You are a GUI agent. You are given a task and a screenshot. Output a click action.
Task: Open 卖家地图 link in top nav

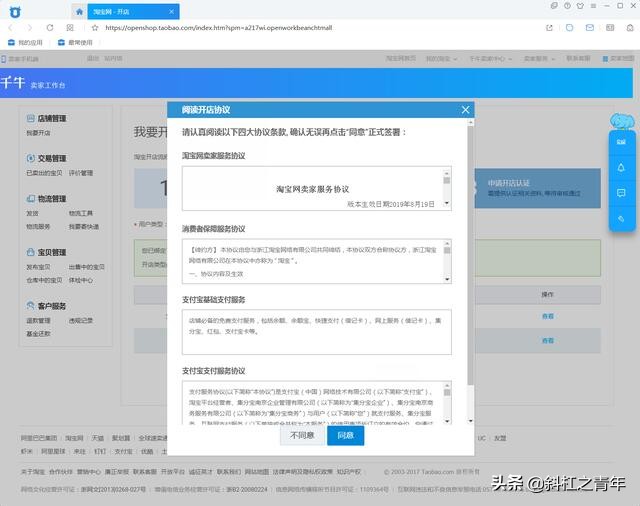pyautogui.click(x=619, y=59)
